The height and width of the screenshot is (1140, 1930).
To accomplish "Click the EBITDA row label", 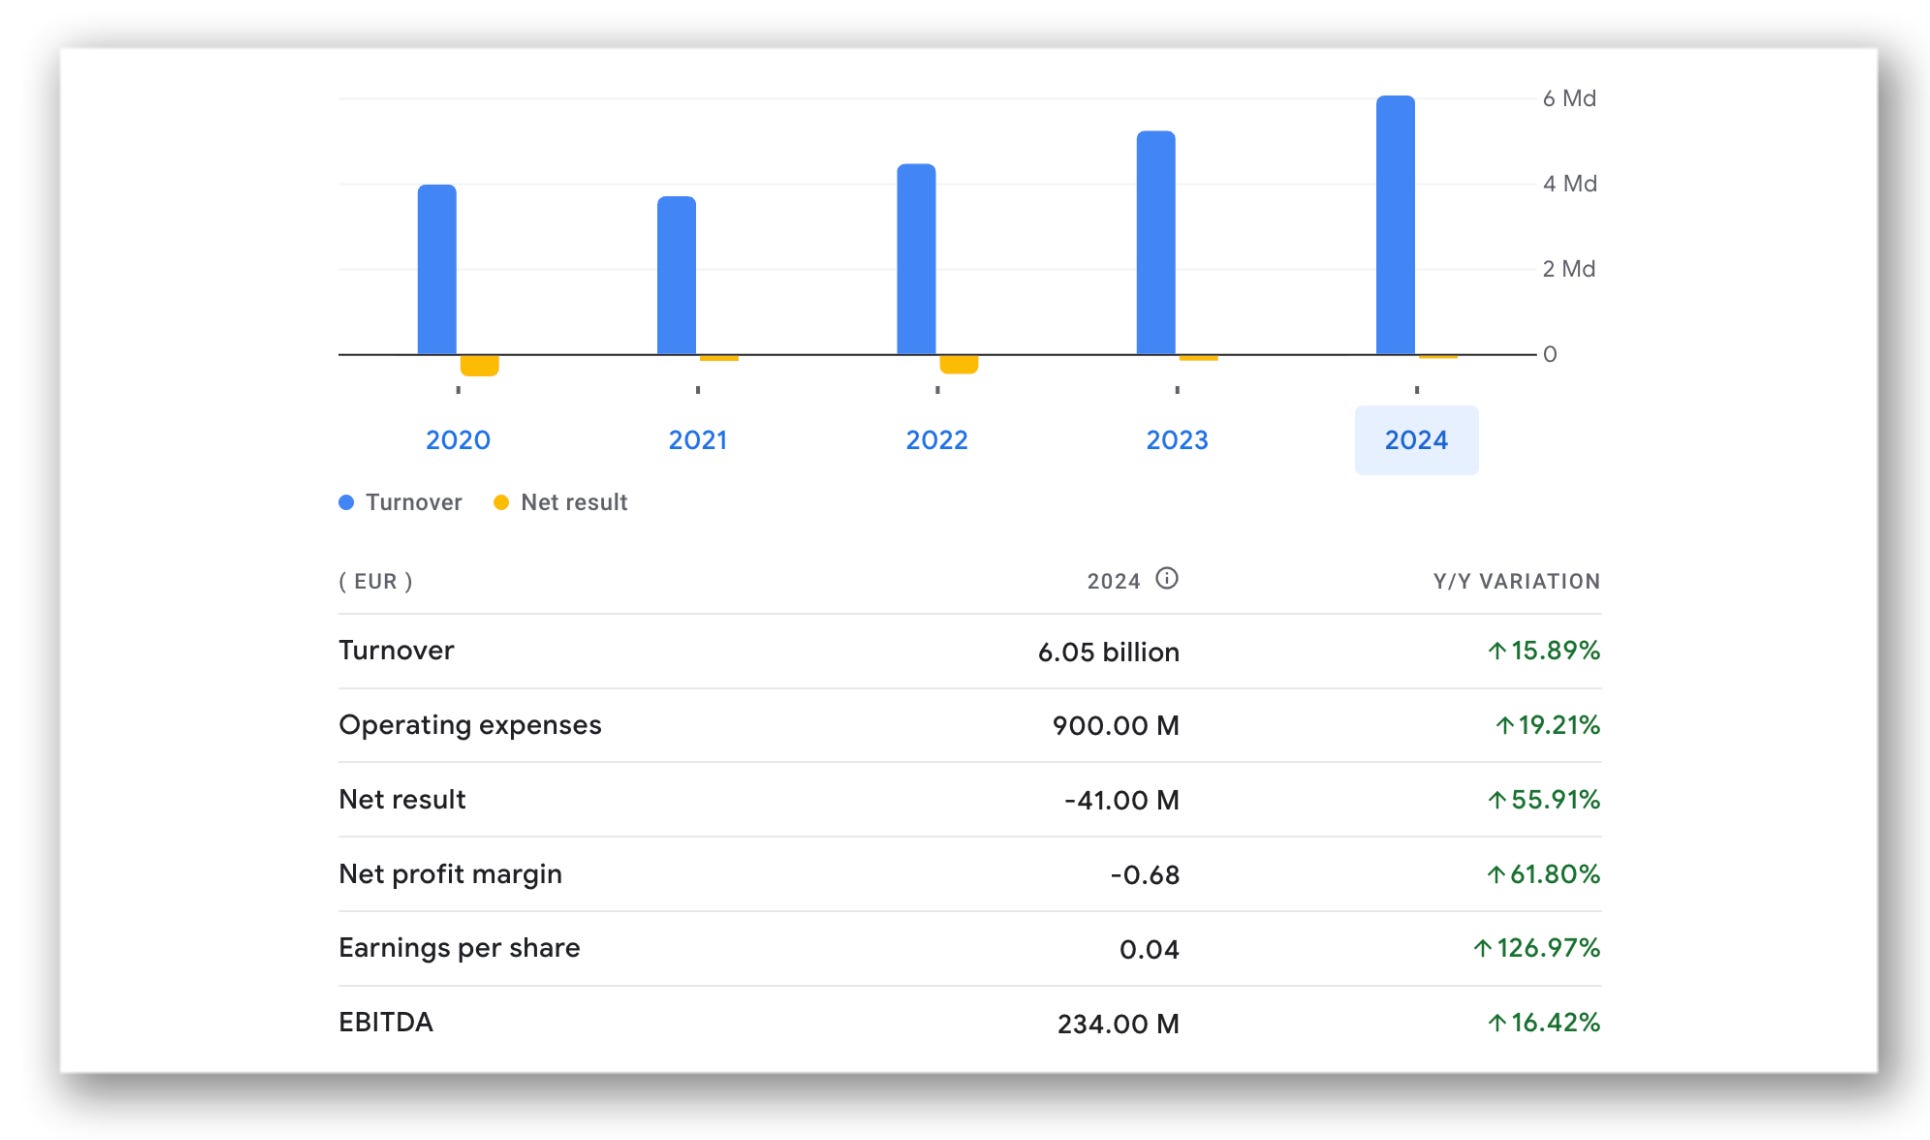I will tap(386, 1022).
